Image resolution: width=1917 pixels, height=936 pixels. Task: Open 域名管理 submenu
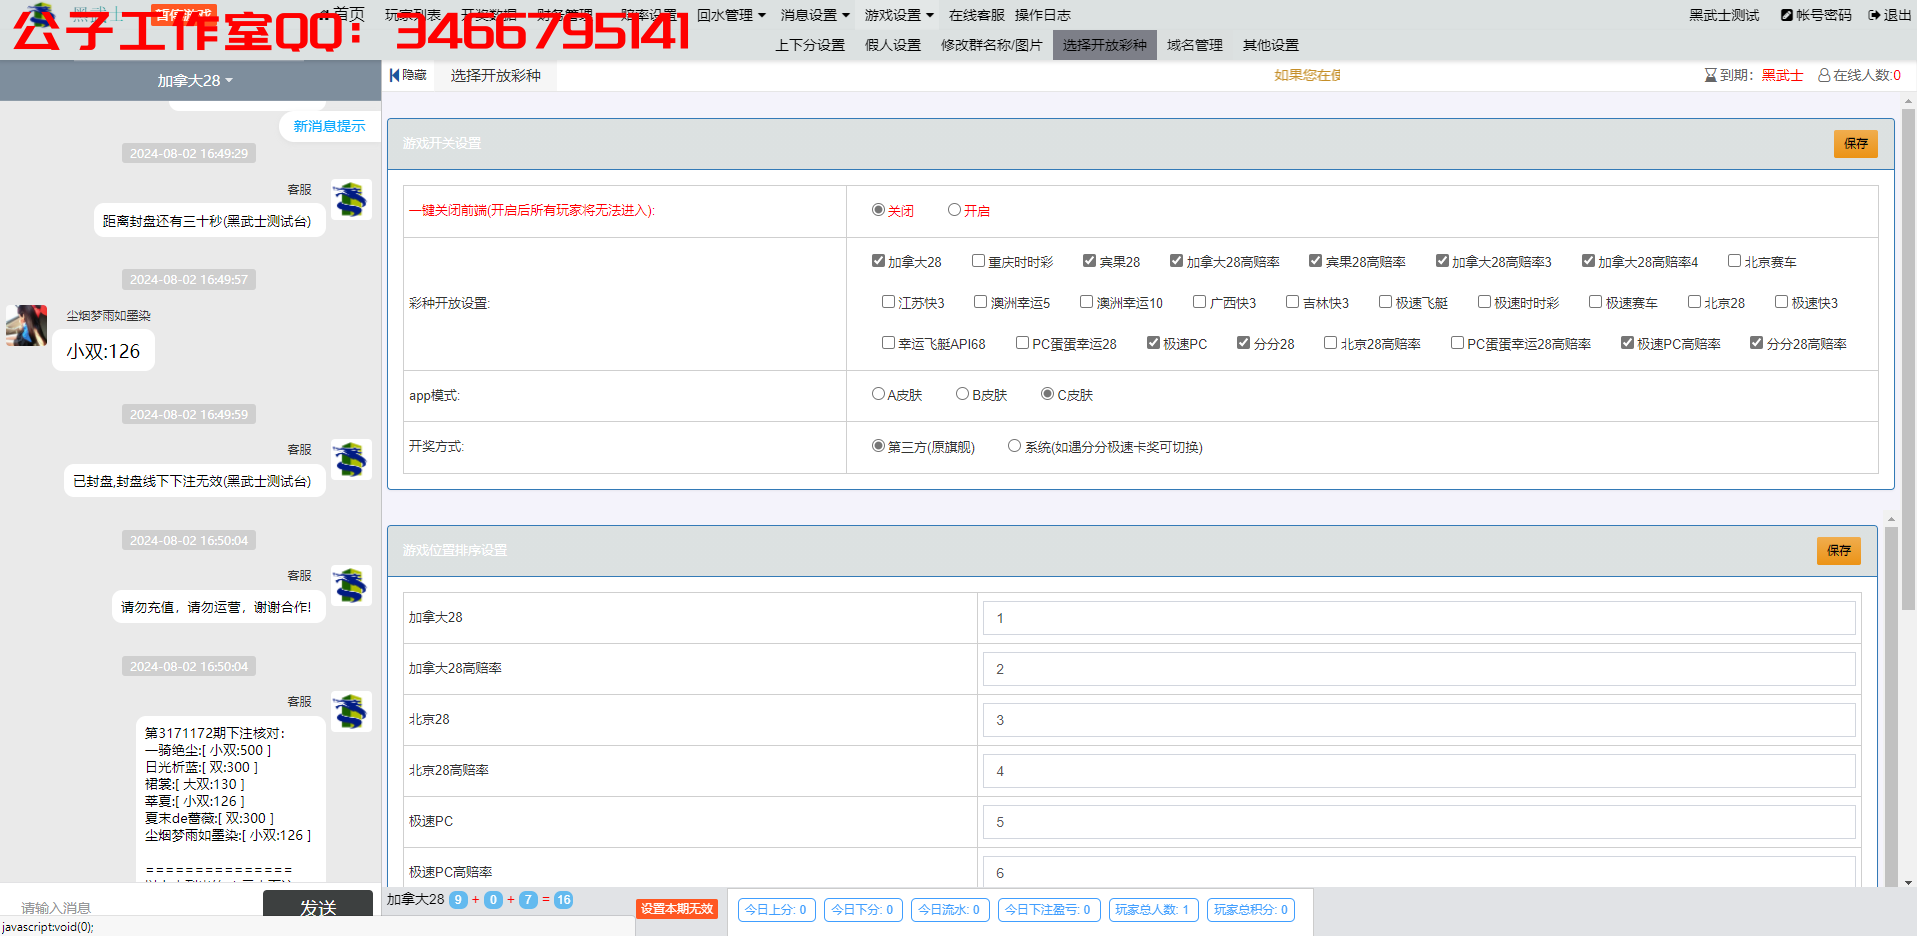coord(1195,45)
